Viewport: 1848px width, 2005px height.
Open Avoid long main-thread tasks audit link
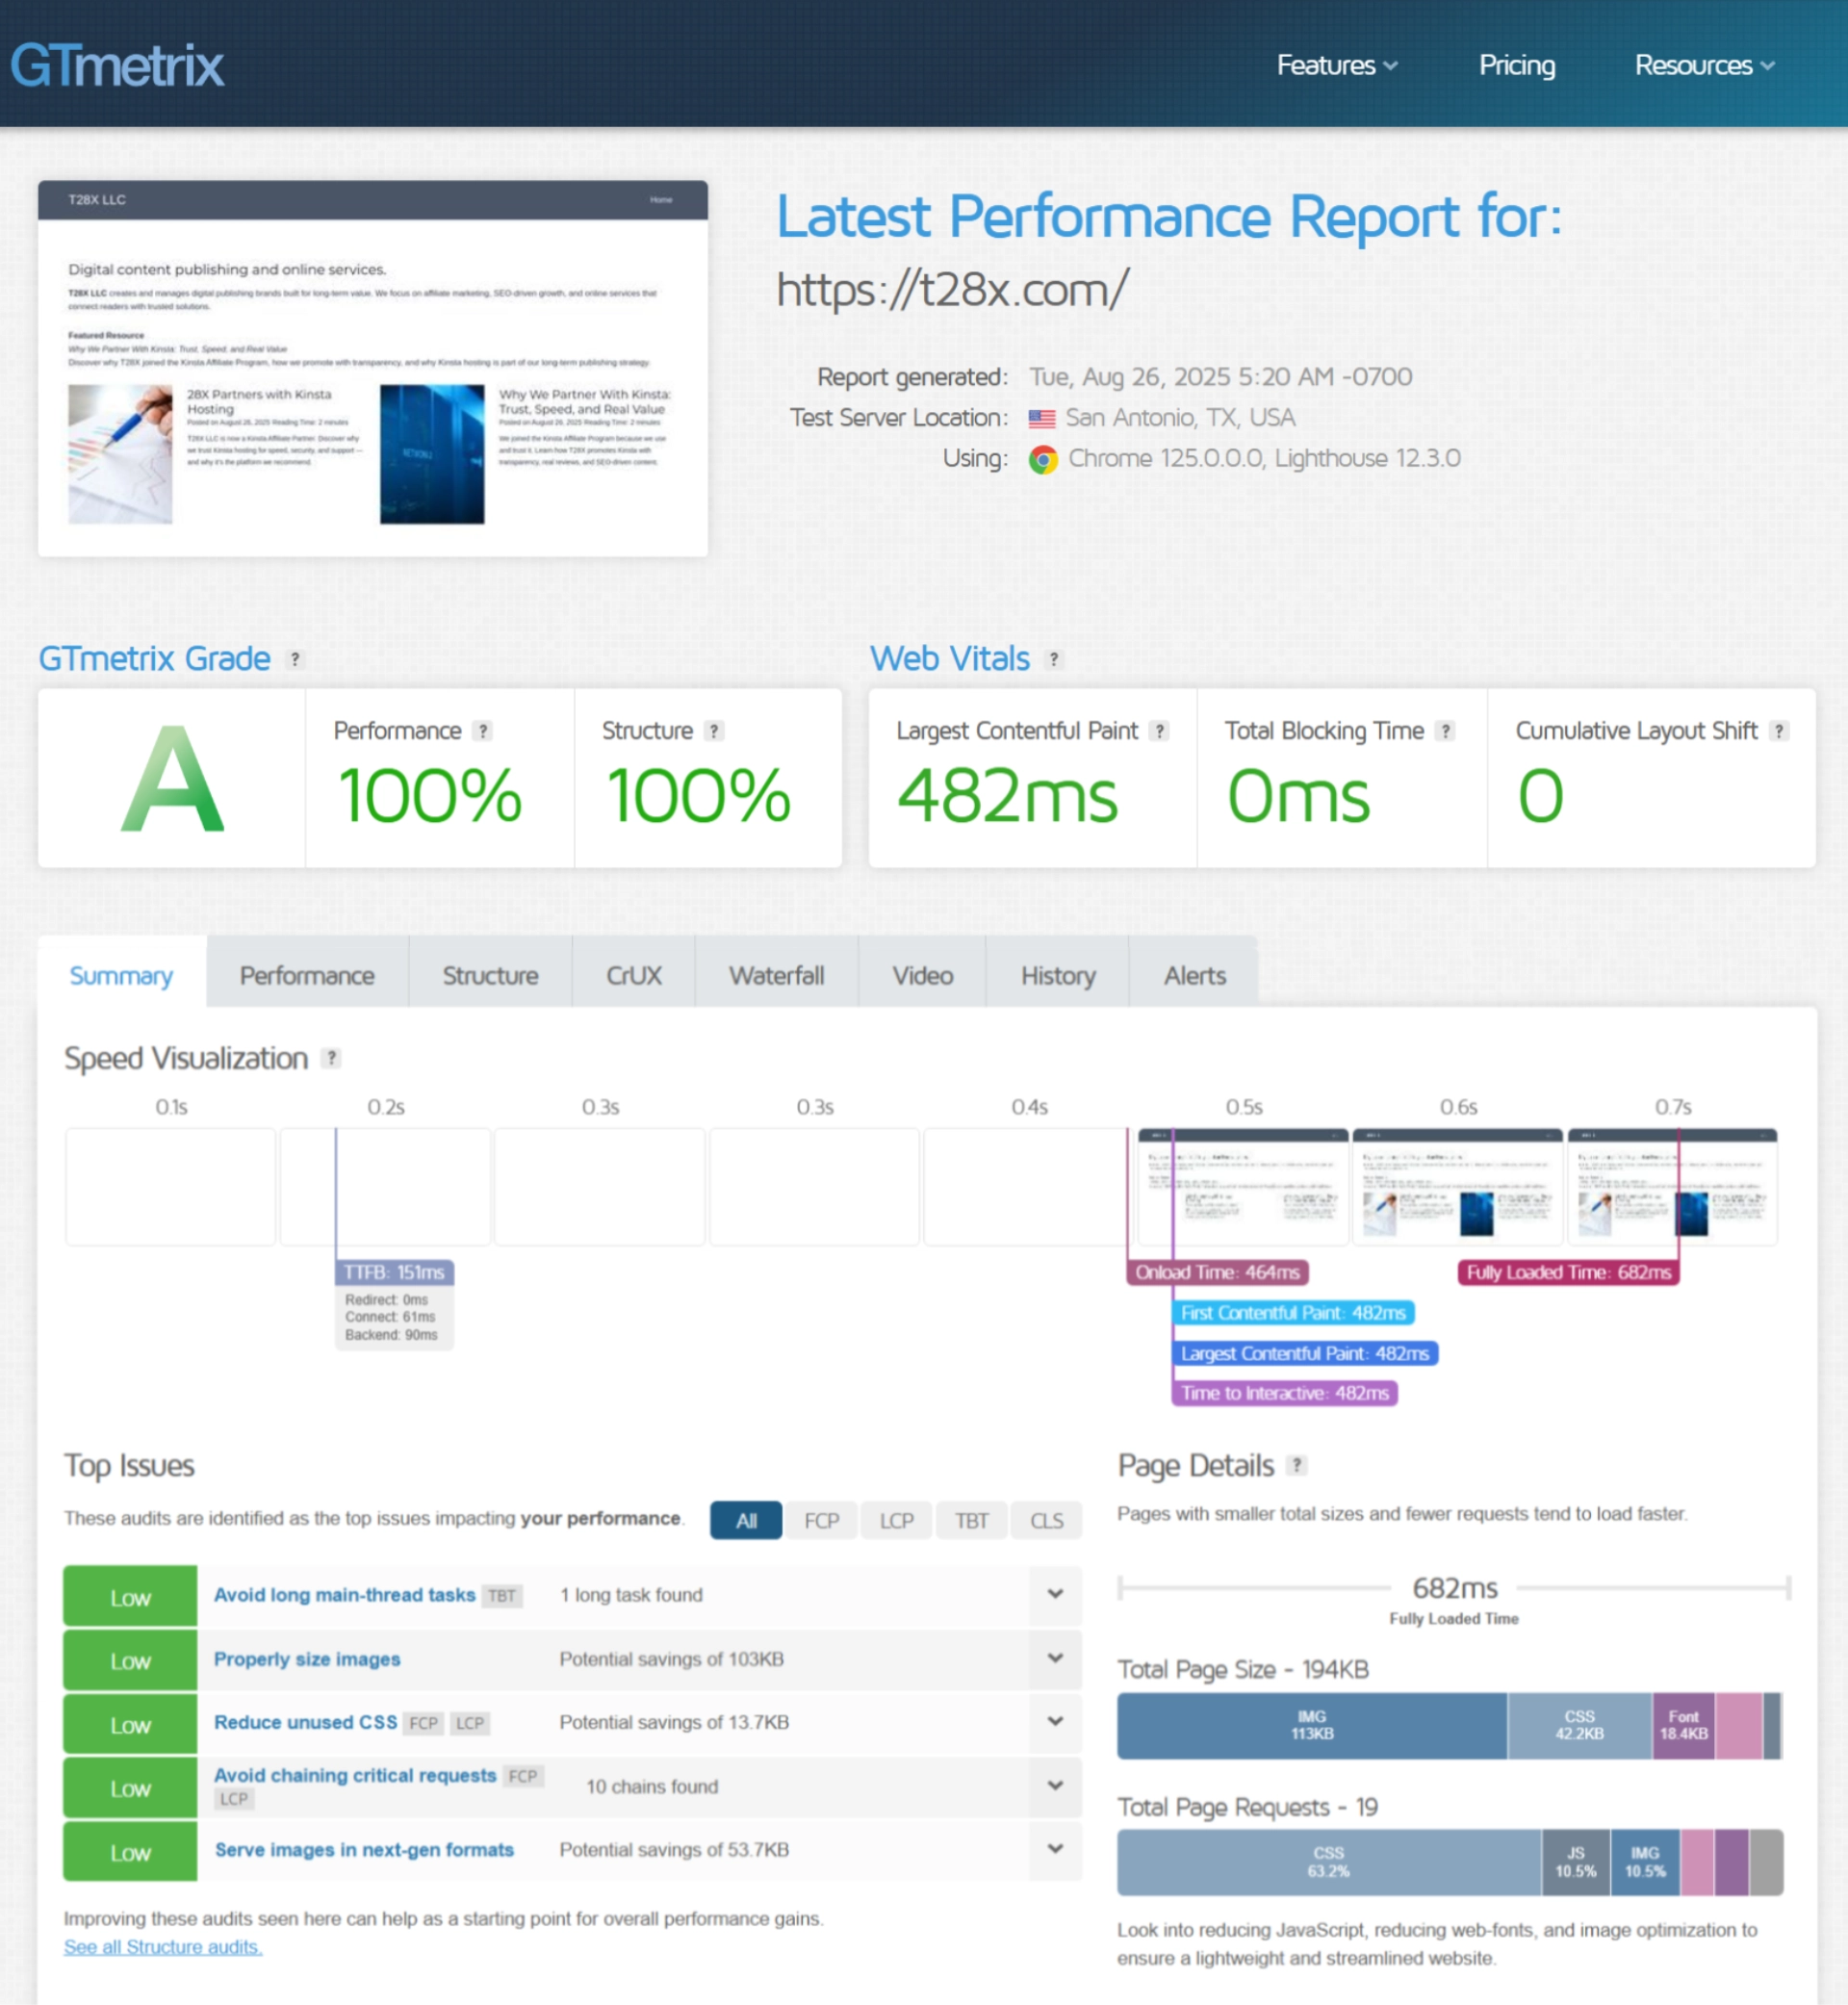(x=345, y=1595)
